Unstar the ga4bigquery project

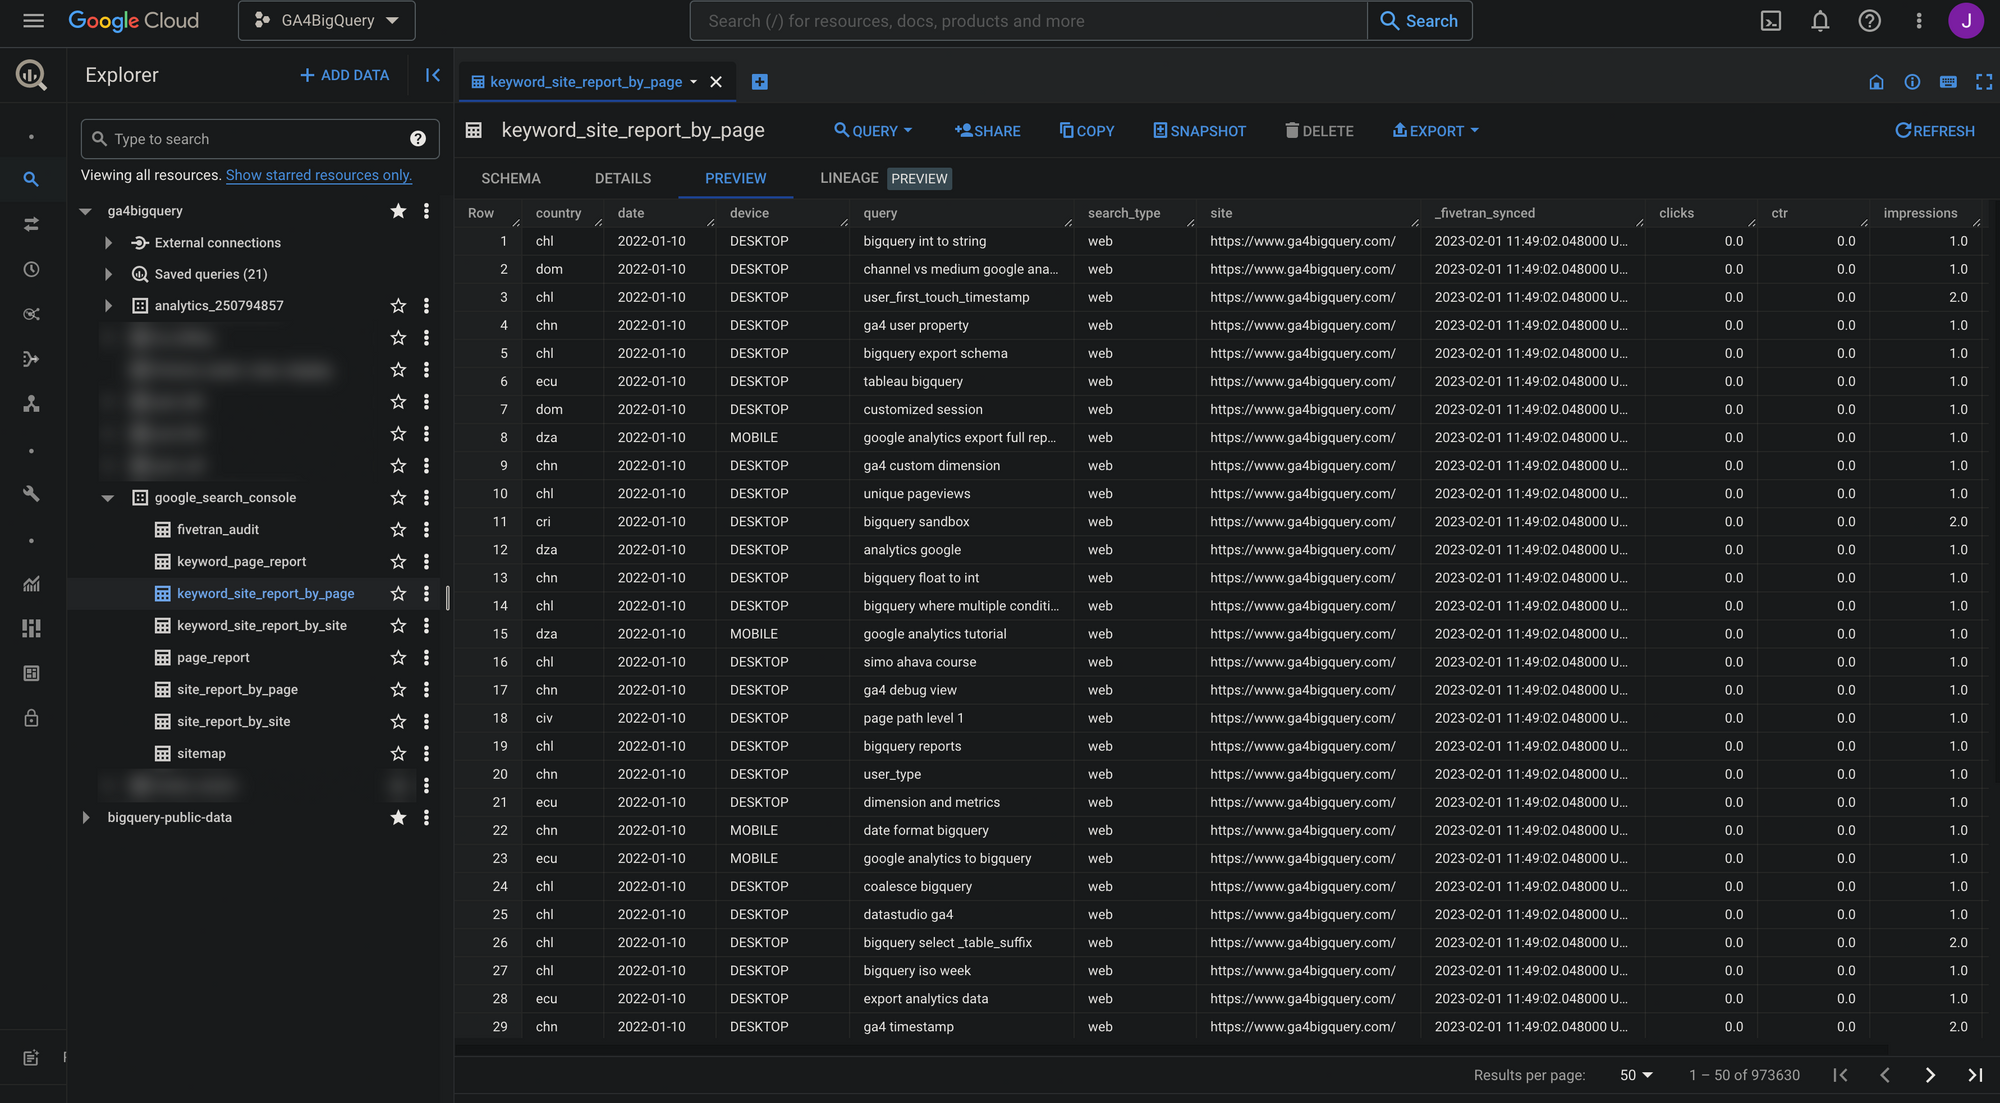pos(398,211)
